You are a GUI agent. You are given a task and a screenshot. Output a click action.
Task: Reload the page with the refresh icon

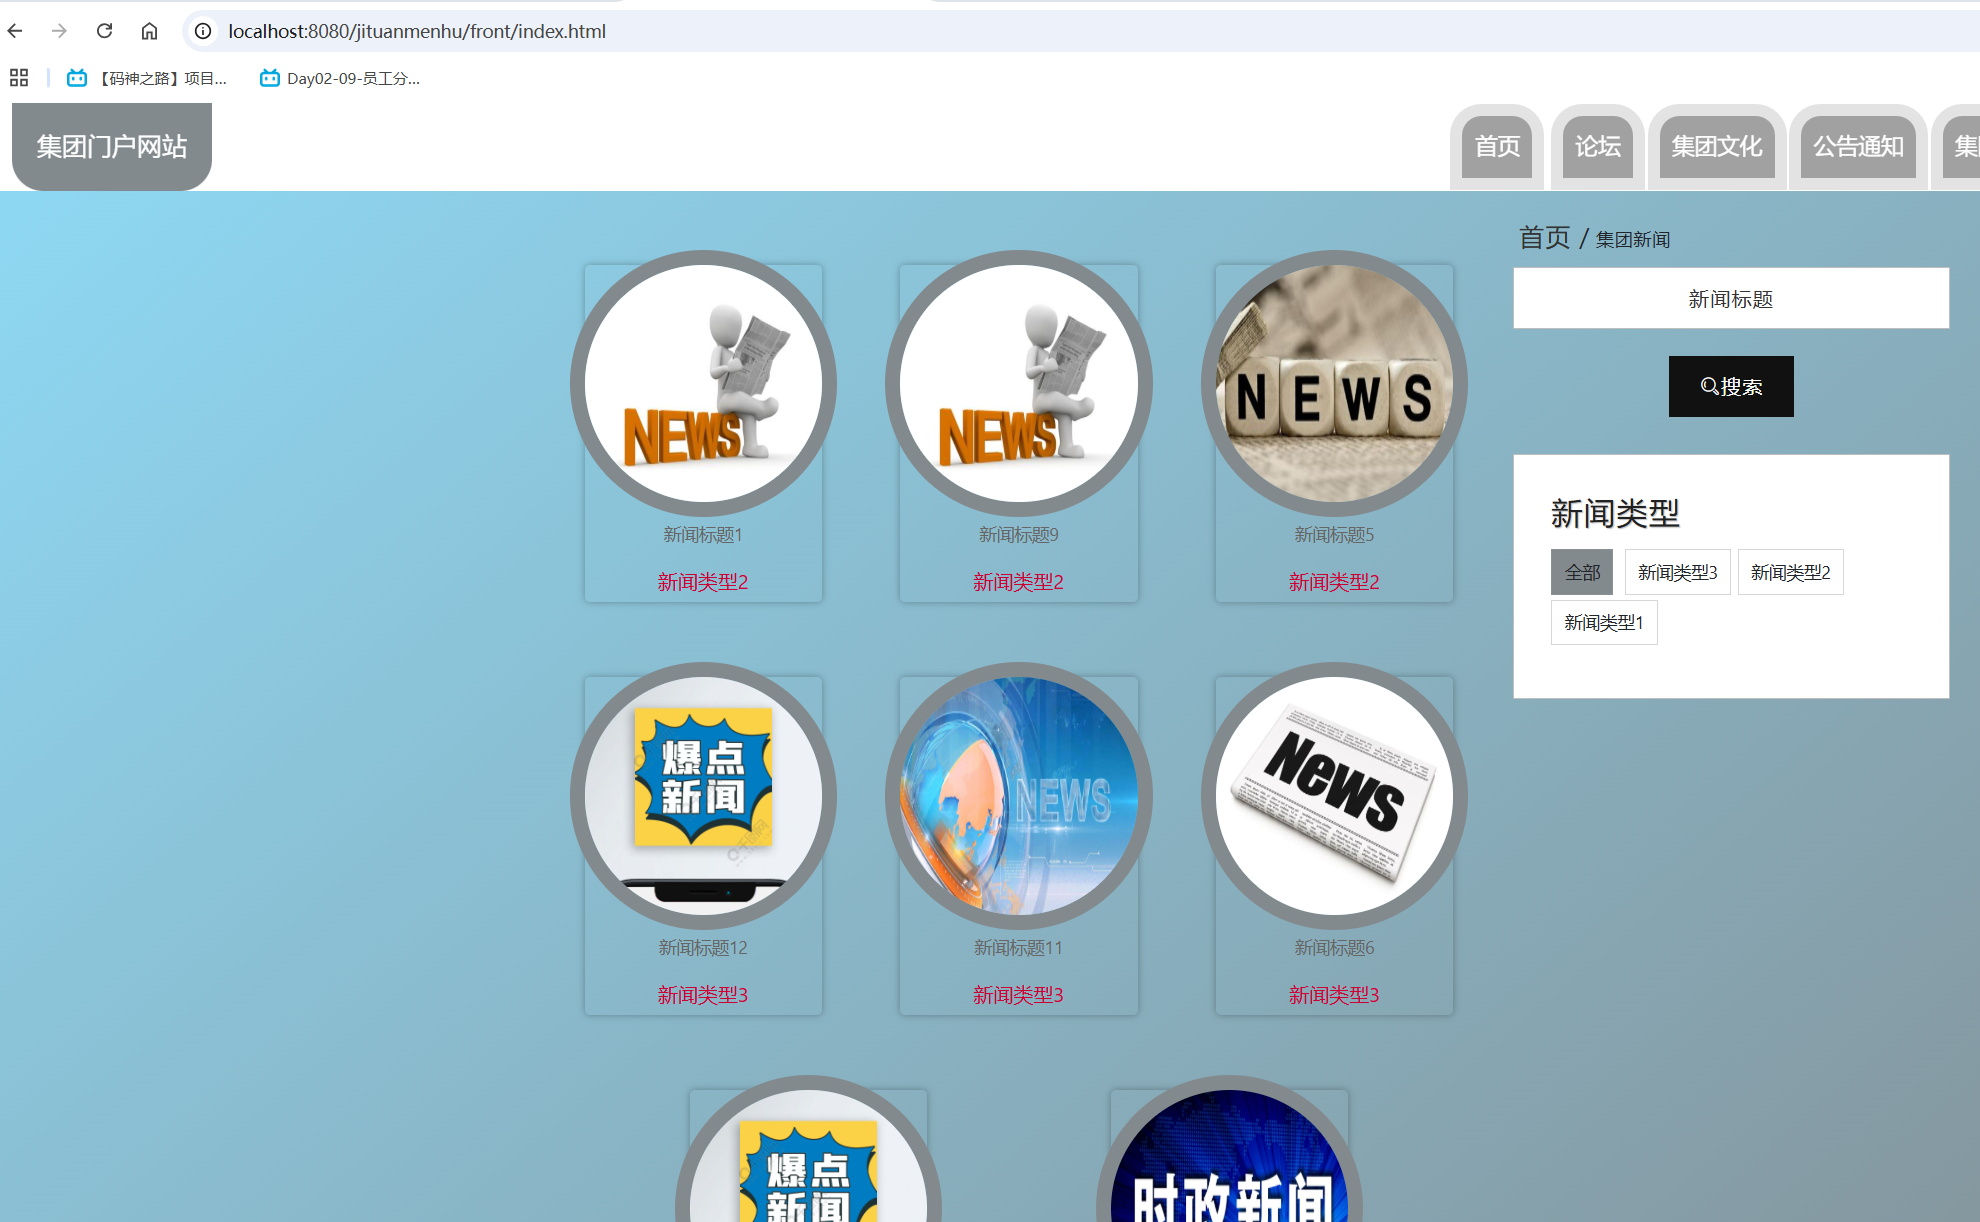(x=104, y=31)
